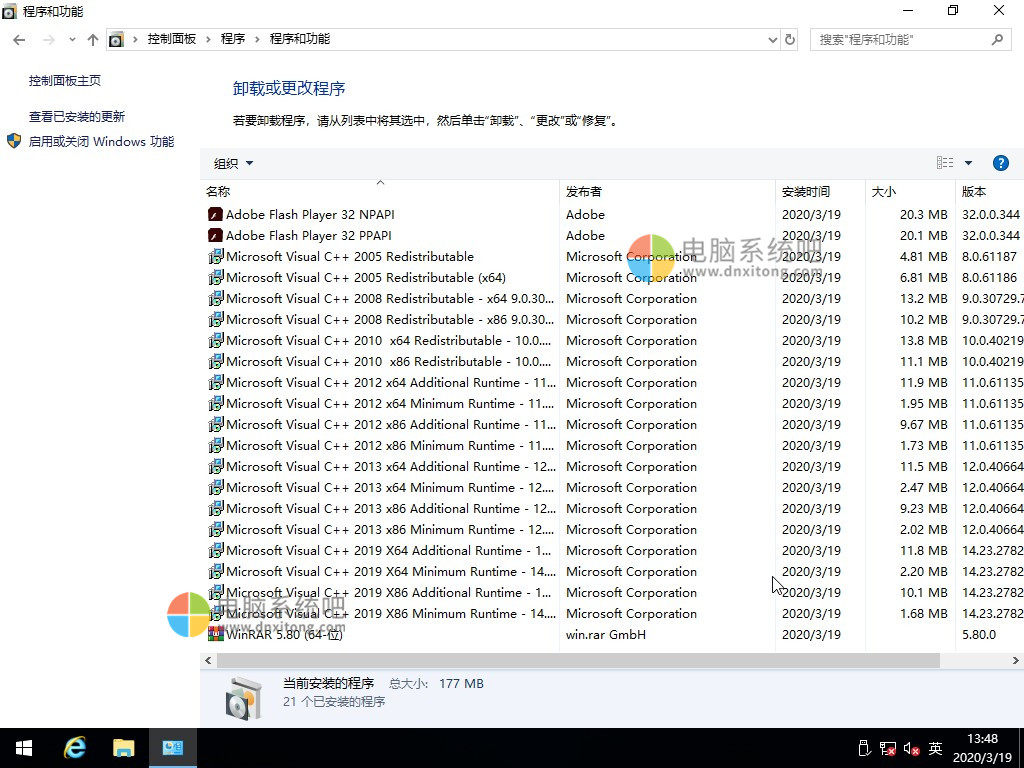Viewport: 1024px width, 768px height.
Task: Click the 英 language indicator in the taskbar
Action: coord(935,747)
